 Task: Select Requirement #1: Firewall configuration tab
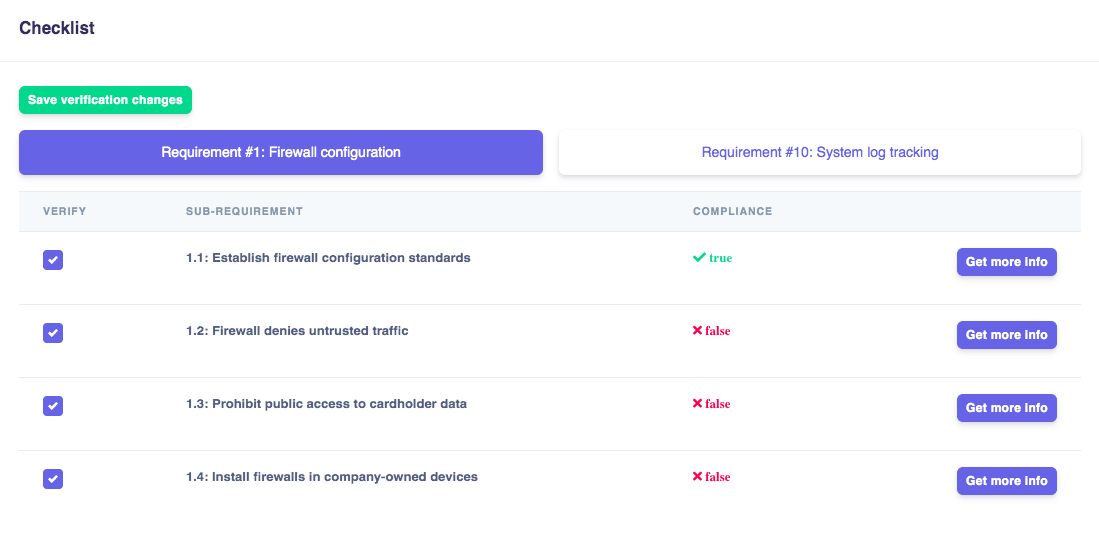281,153
